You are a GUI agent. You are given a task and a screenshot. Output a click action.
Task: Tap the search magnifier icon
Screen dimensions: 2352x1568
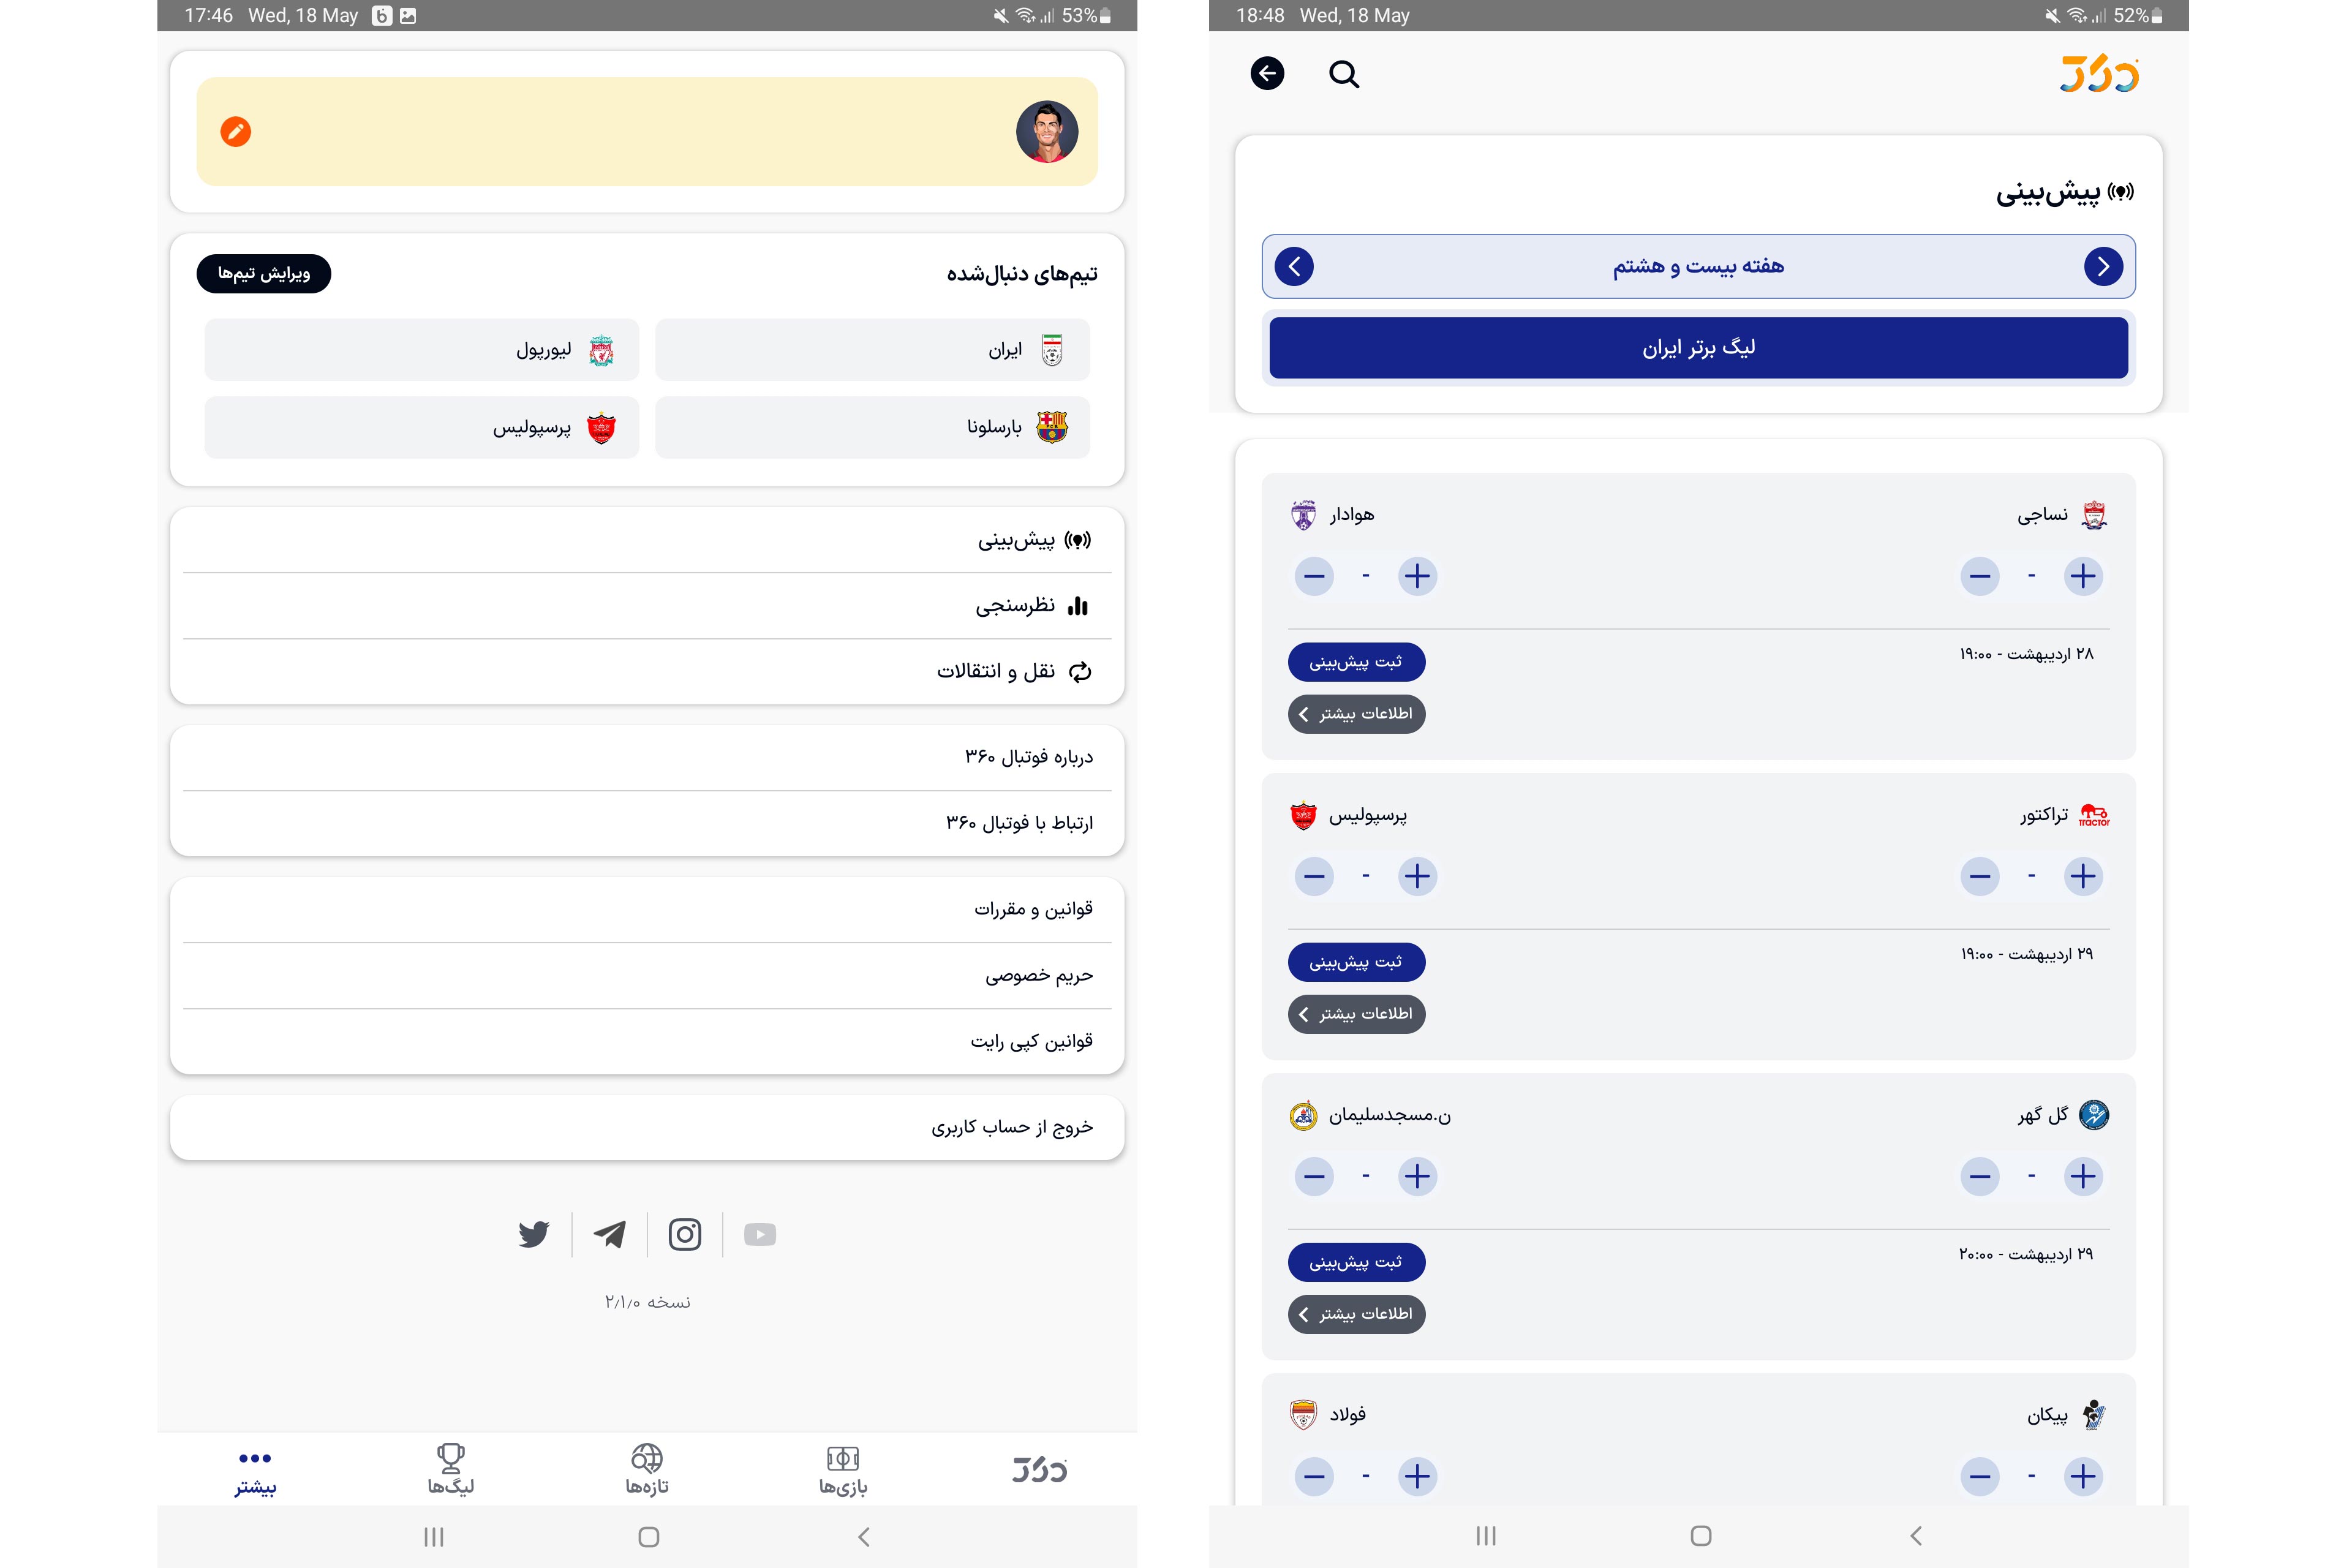coord(1344,74)
